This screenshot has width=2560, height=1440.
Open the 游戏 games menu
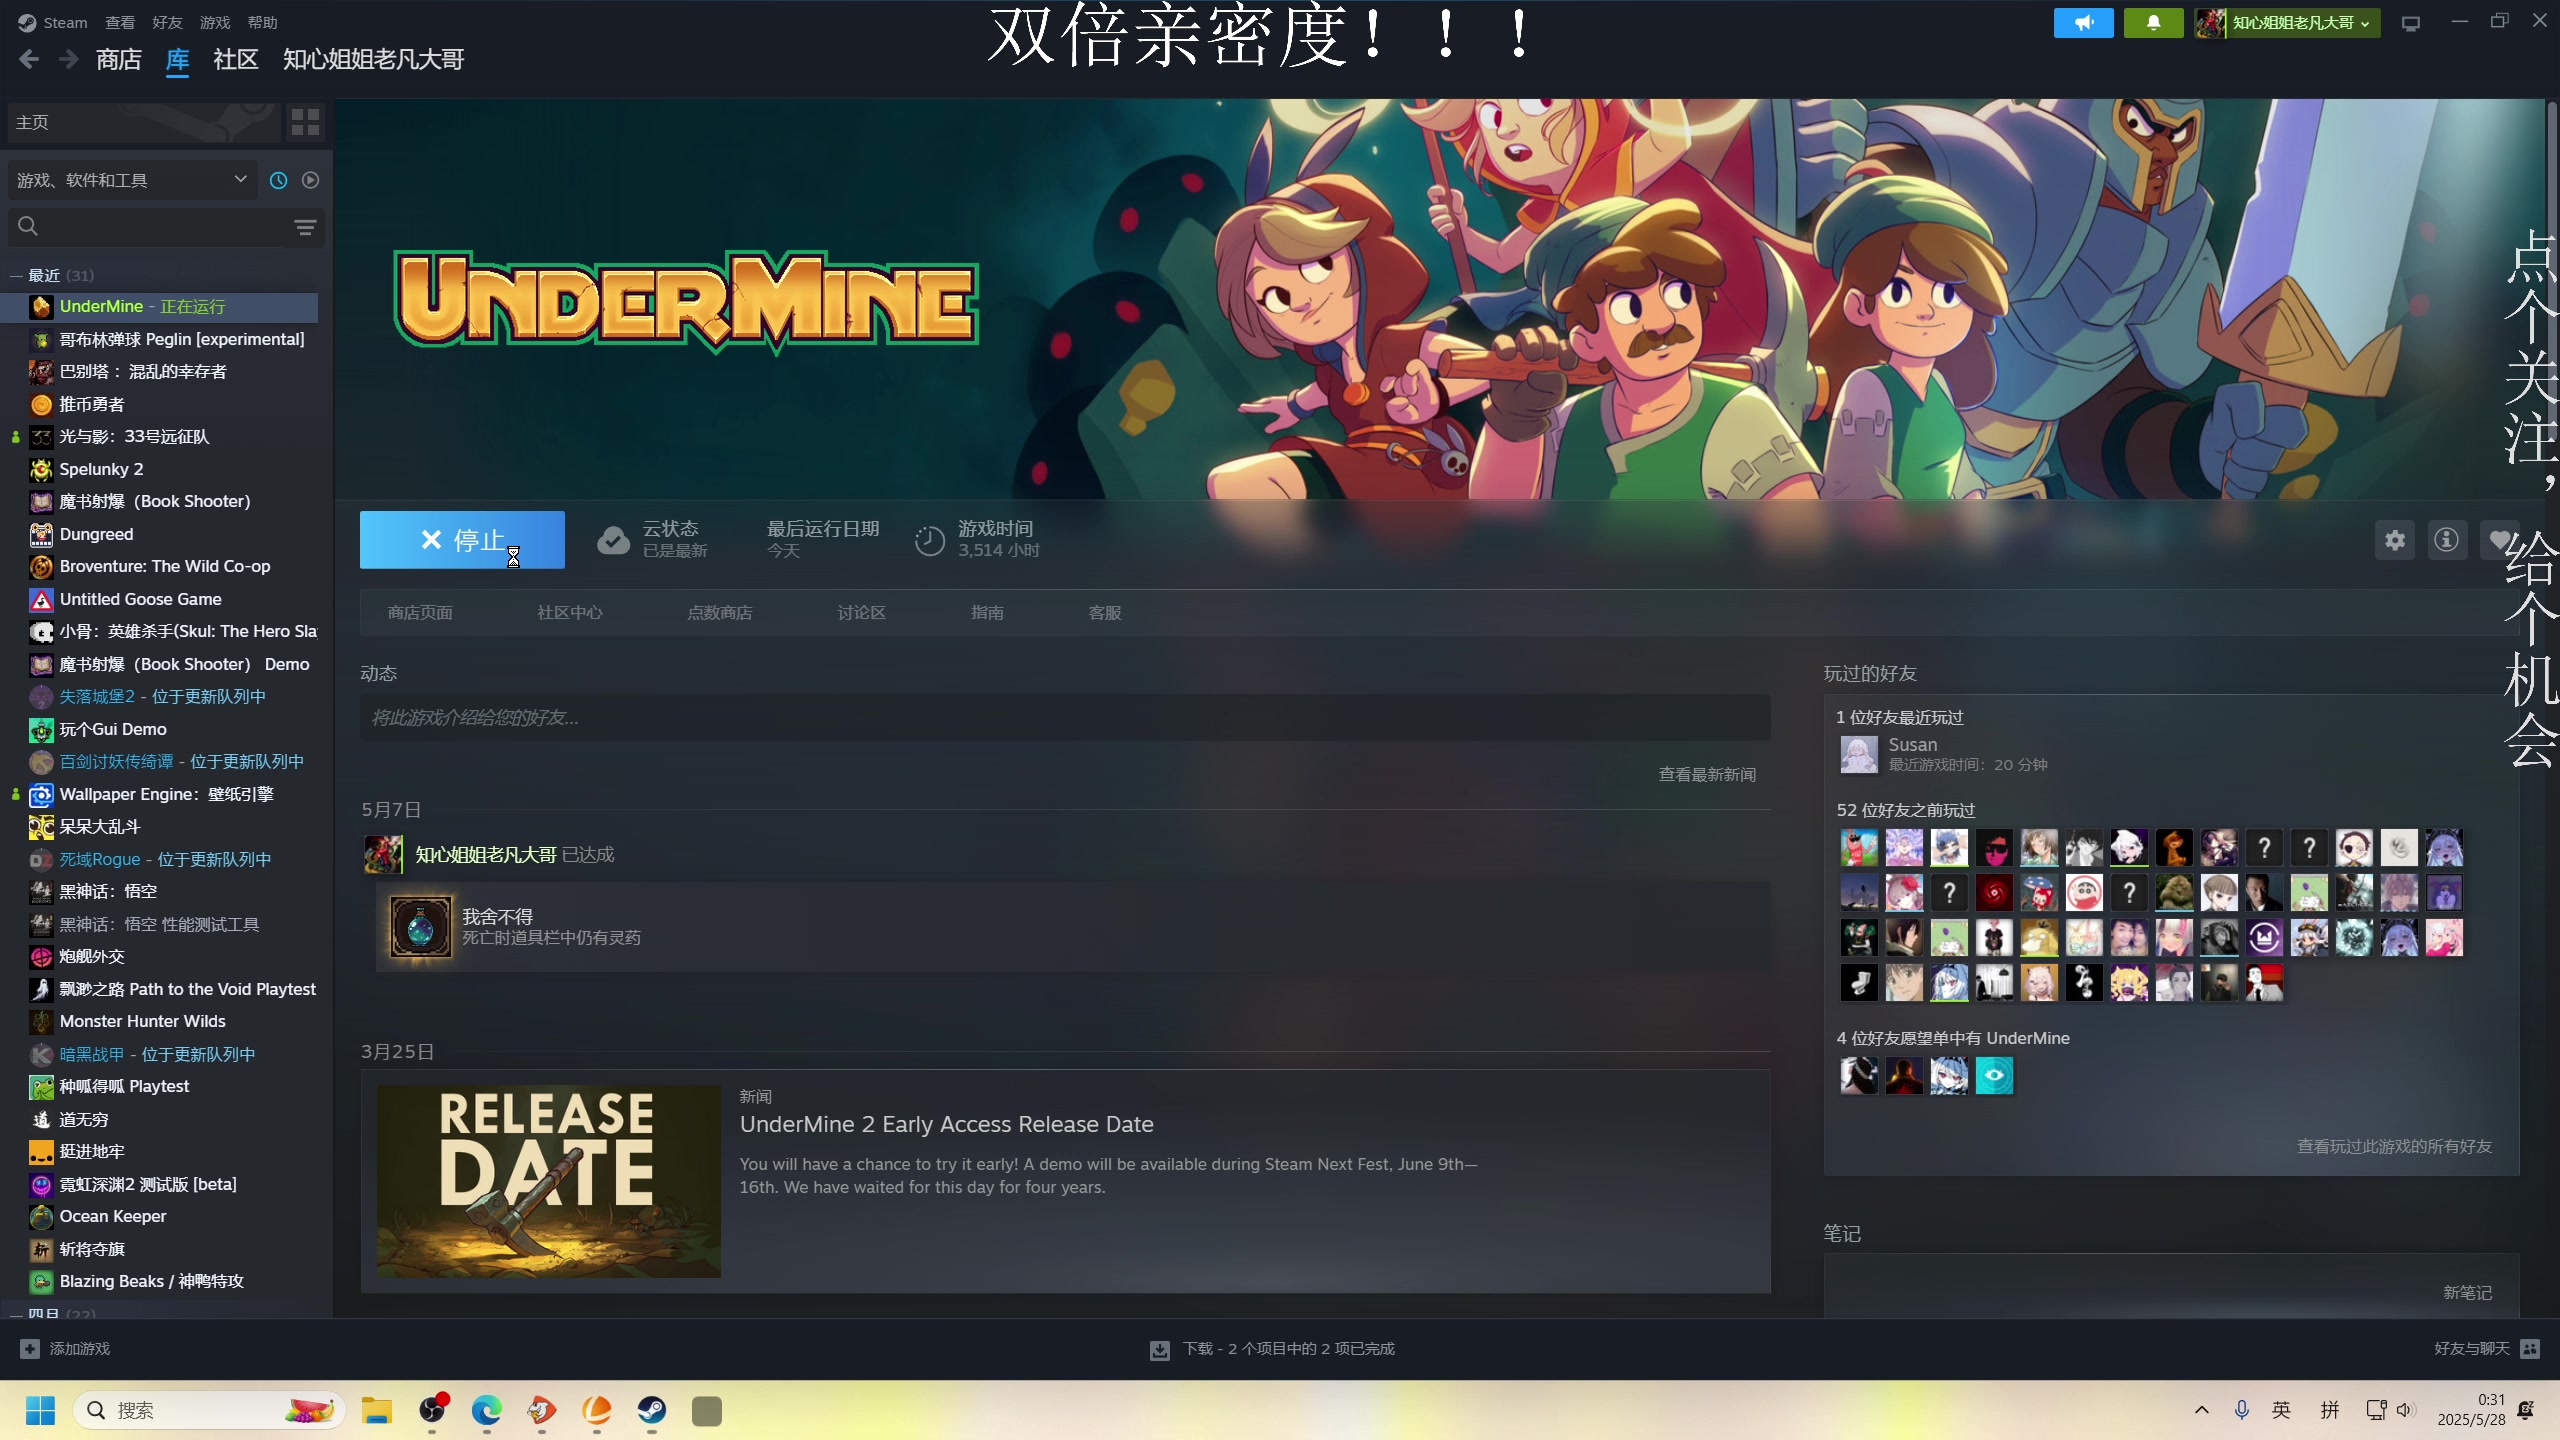(215, 22)
